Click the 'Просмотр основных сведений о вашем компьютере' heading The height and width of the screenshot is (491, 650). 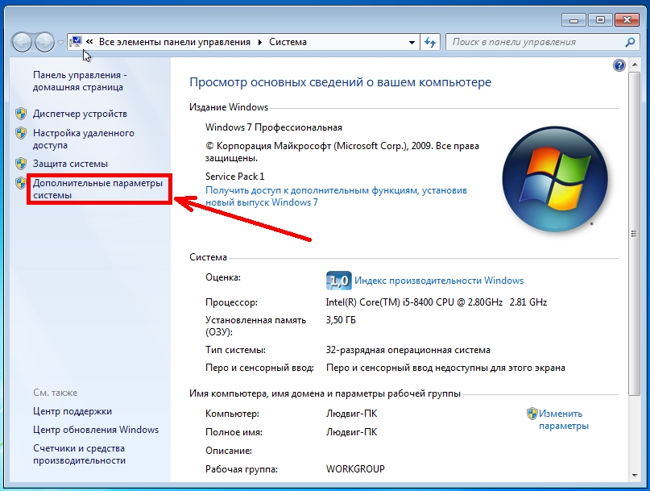pos(340,82)
